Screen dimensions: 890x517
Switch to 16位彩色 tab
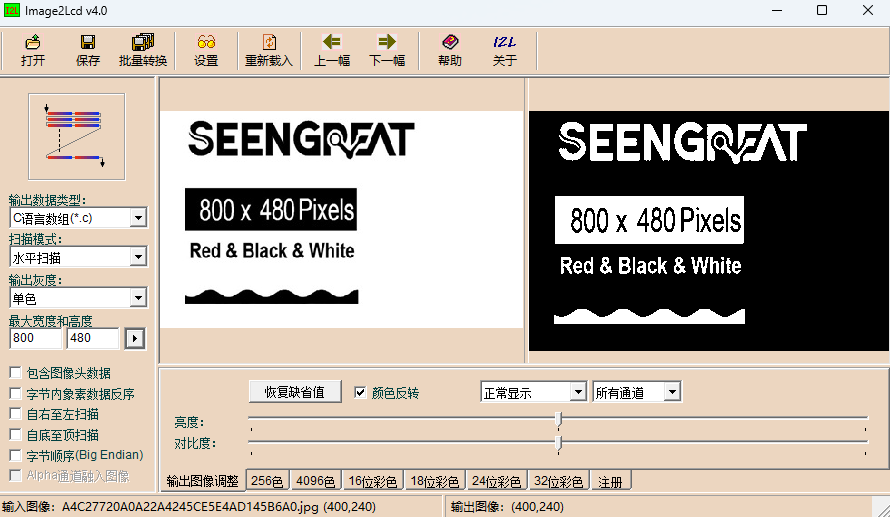point(372,481)
